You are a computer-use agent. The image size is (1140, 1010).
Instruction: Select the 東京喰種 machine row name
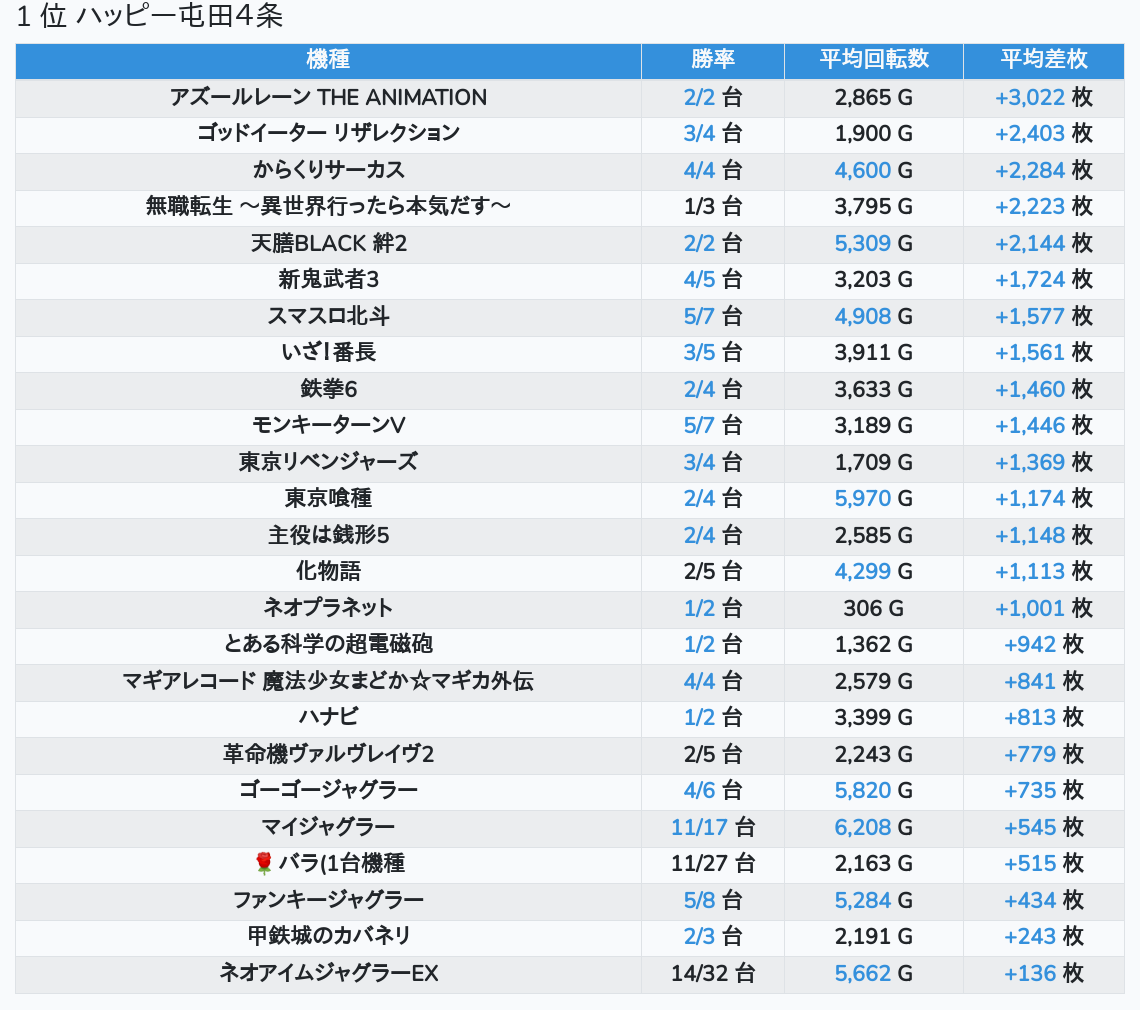pyautogui.click(x=328, y=498)
